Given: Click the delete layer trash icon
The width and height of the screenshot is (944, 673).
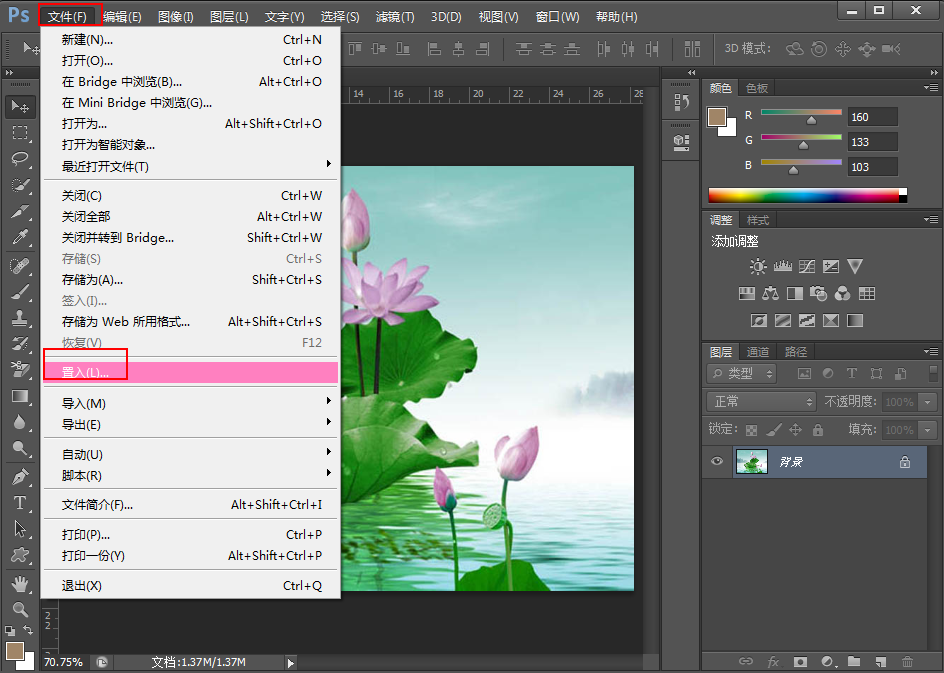Looking at the screenshot, I should 907,662.
